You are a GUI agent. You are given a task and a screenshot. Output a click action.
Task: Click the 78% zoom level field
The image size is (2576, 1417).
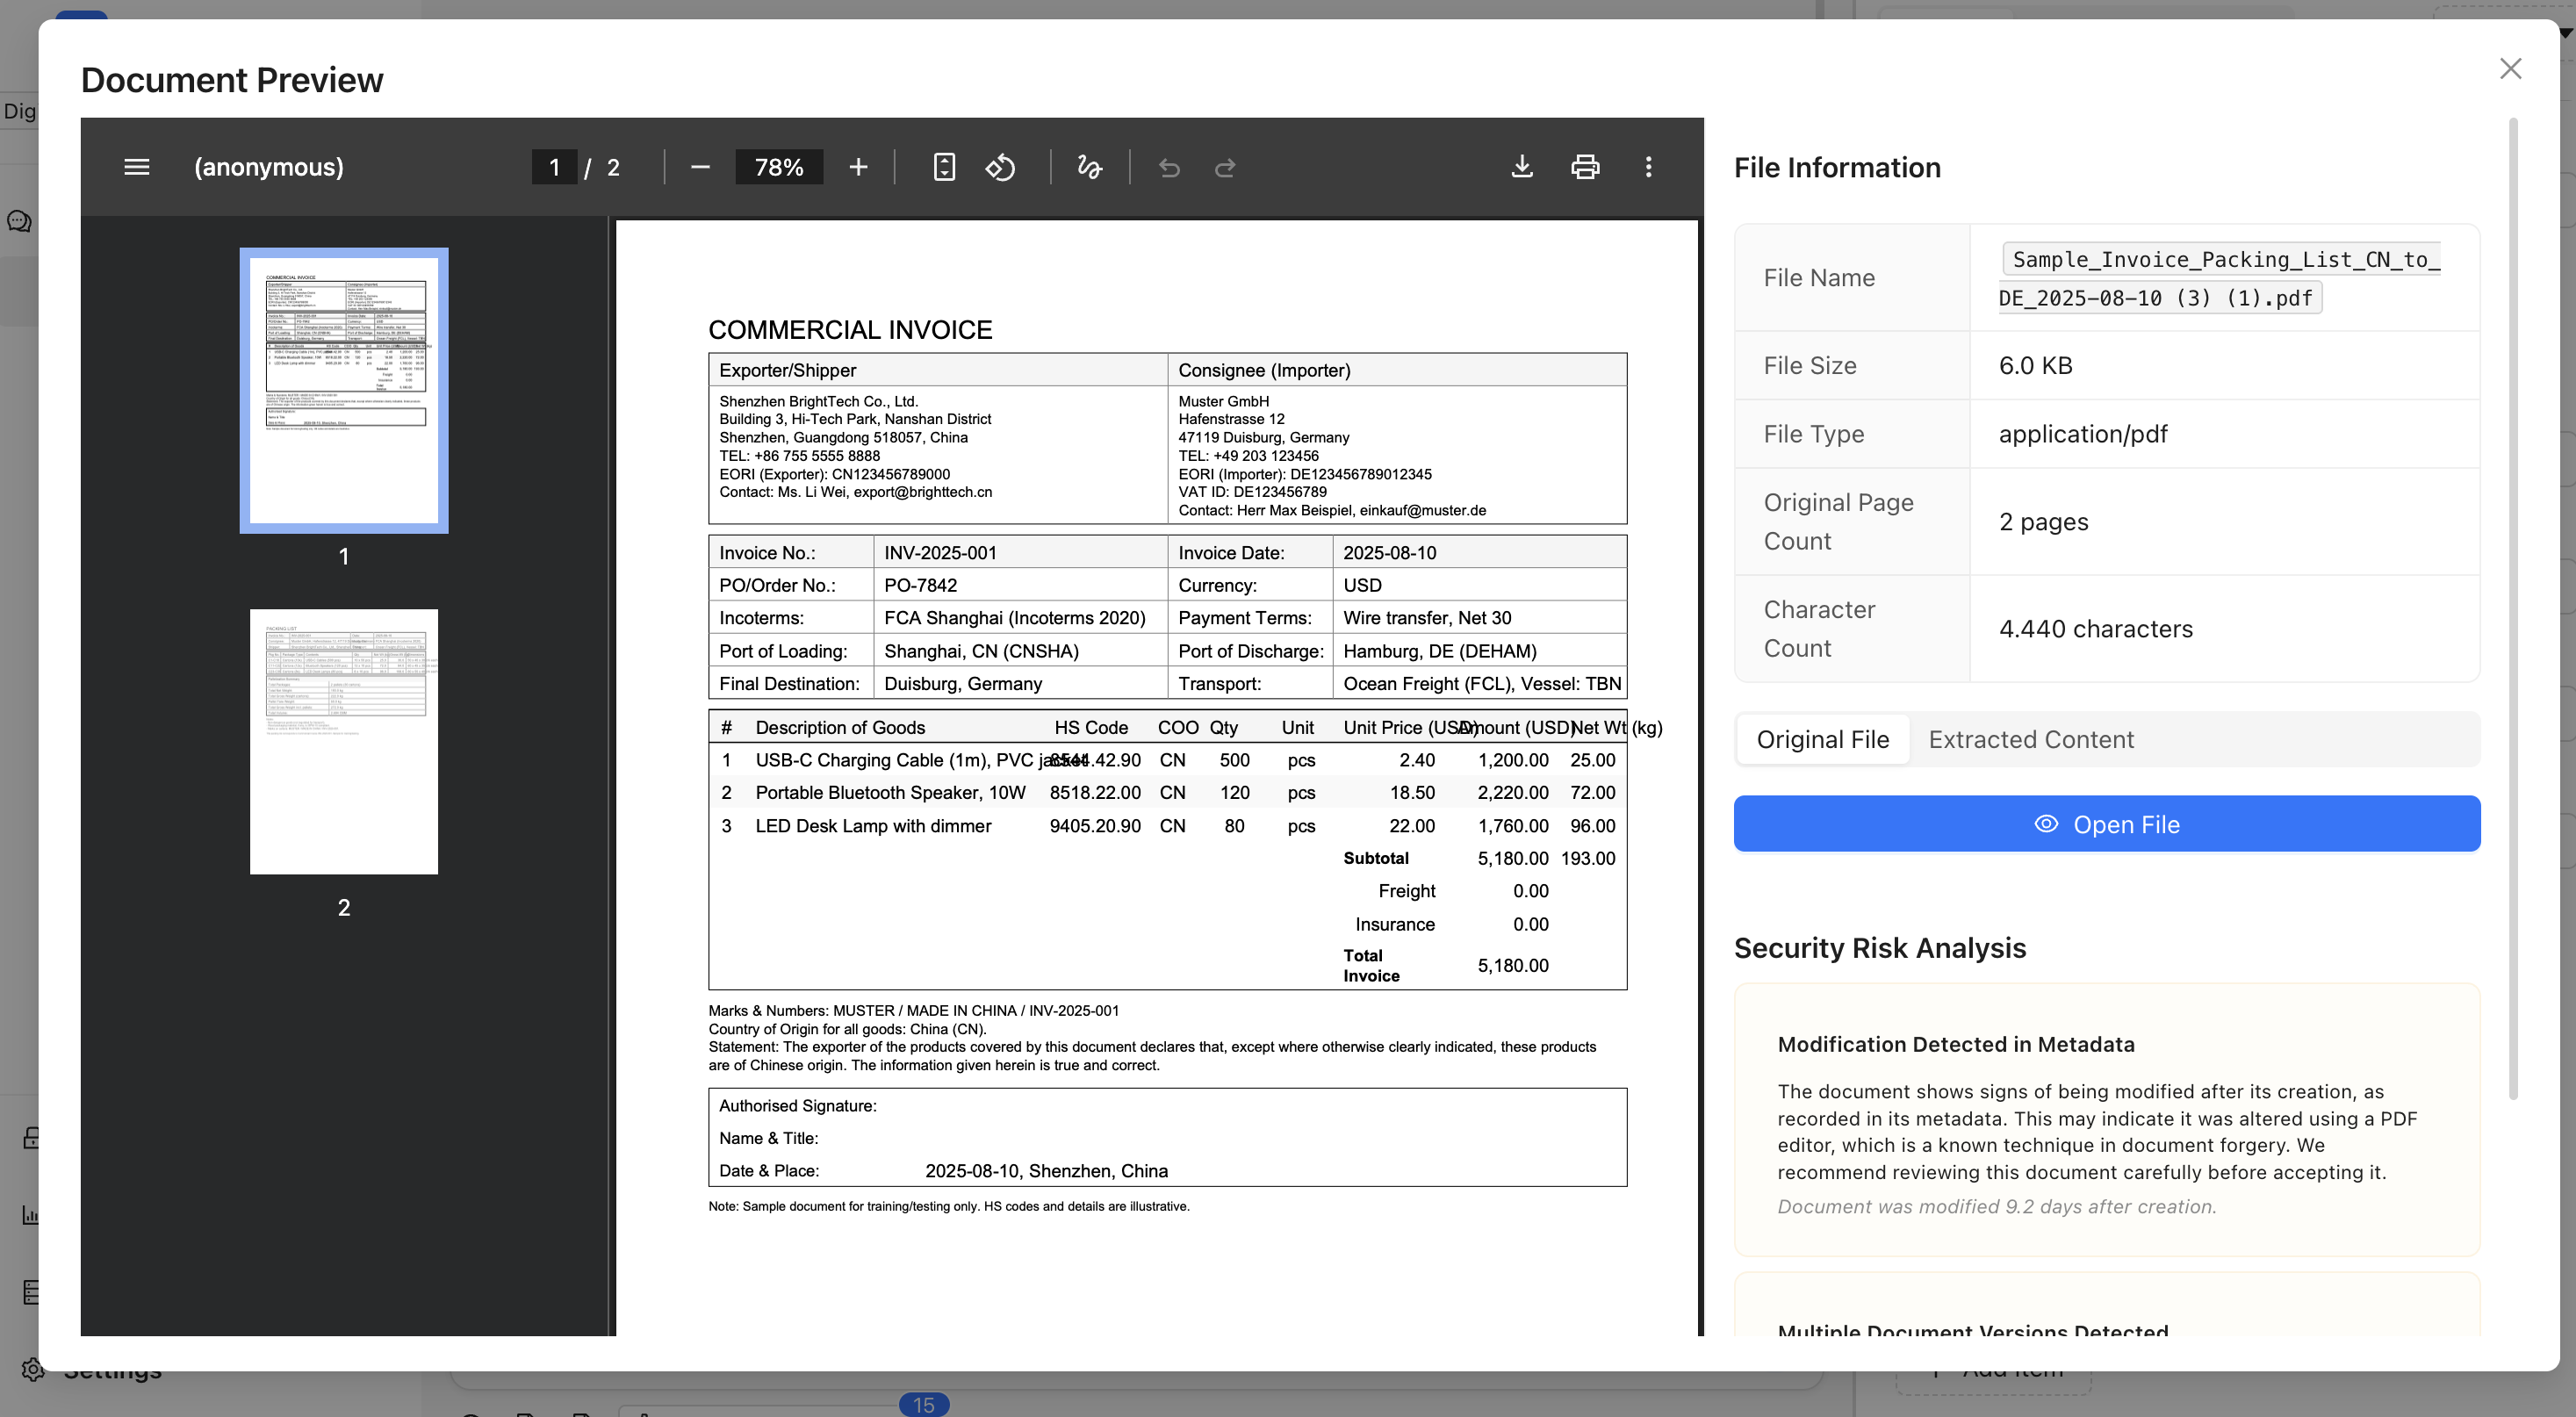tap(778, 167)
